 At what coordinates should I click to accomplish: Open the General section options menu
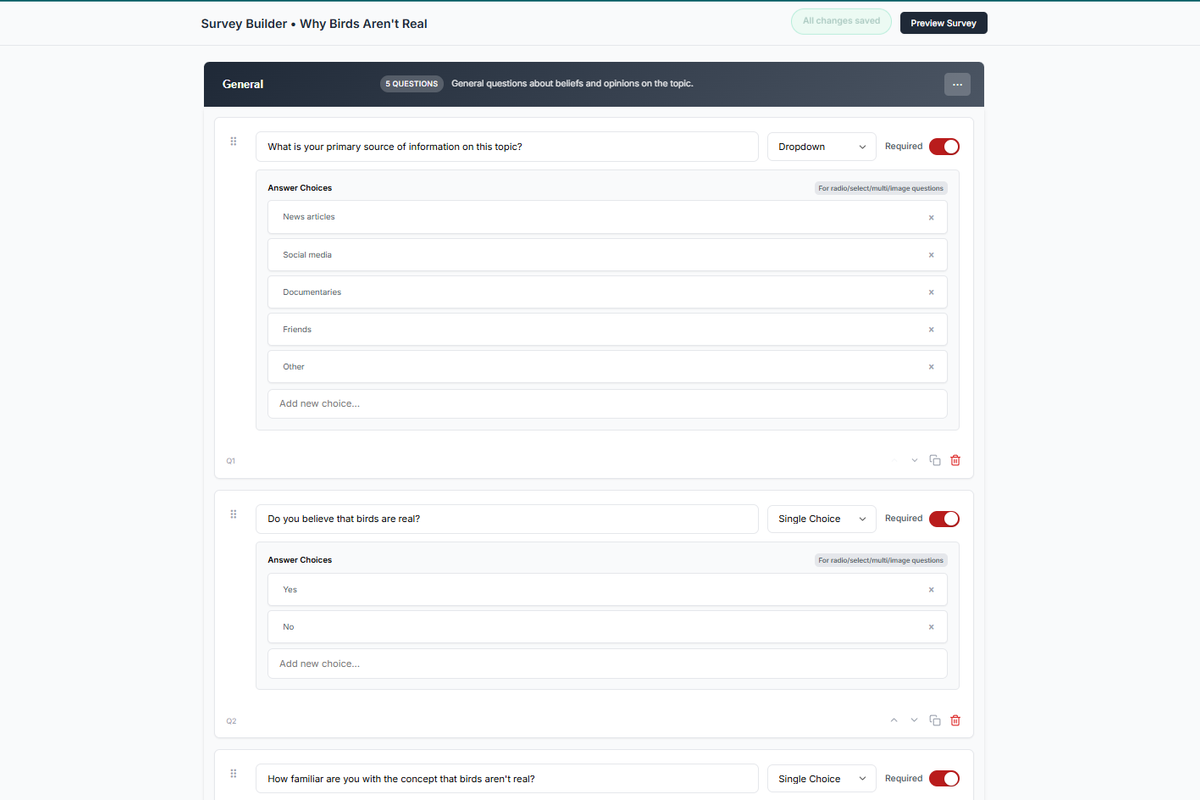tap(957, 84)
